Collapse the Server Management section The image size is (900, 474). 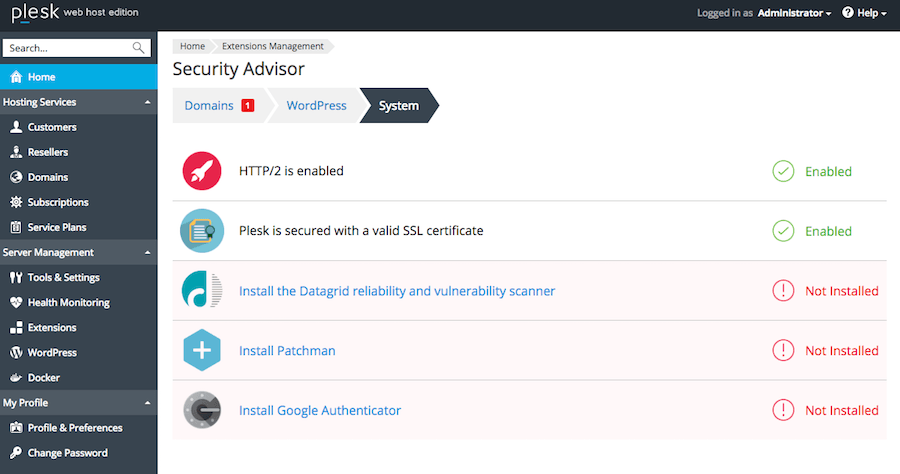pos(148,252)
